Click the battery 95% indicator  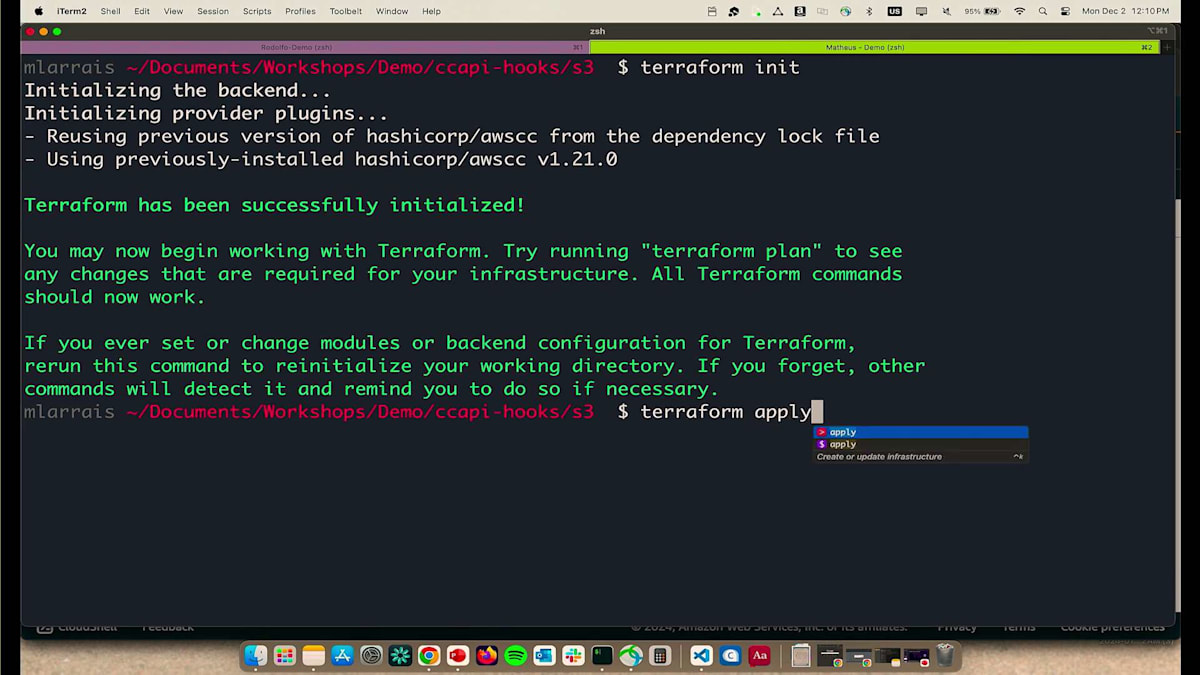(x=982, y=11)
